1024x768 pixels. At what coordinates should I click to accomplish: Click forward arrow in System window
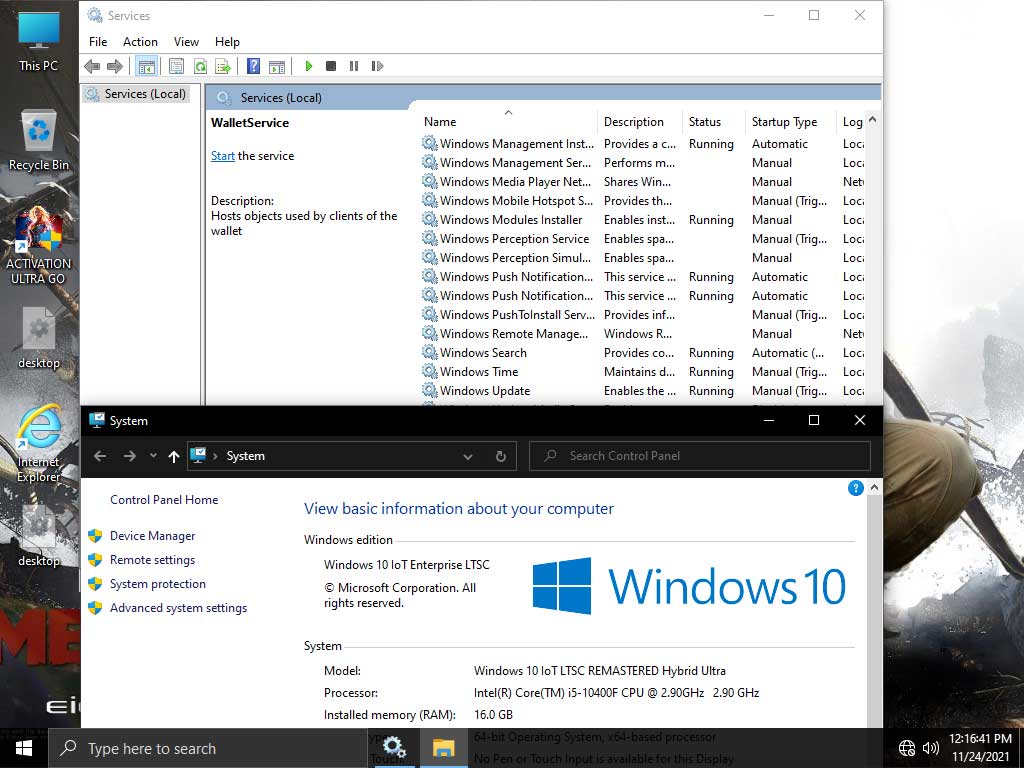tap(129, 456)
